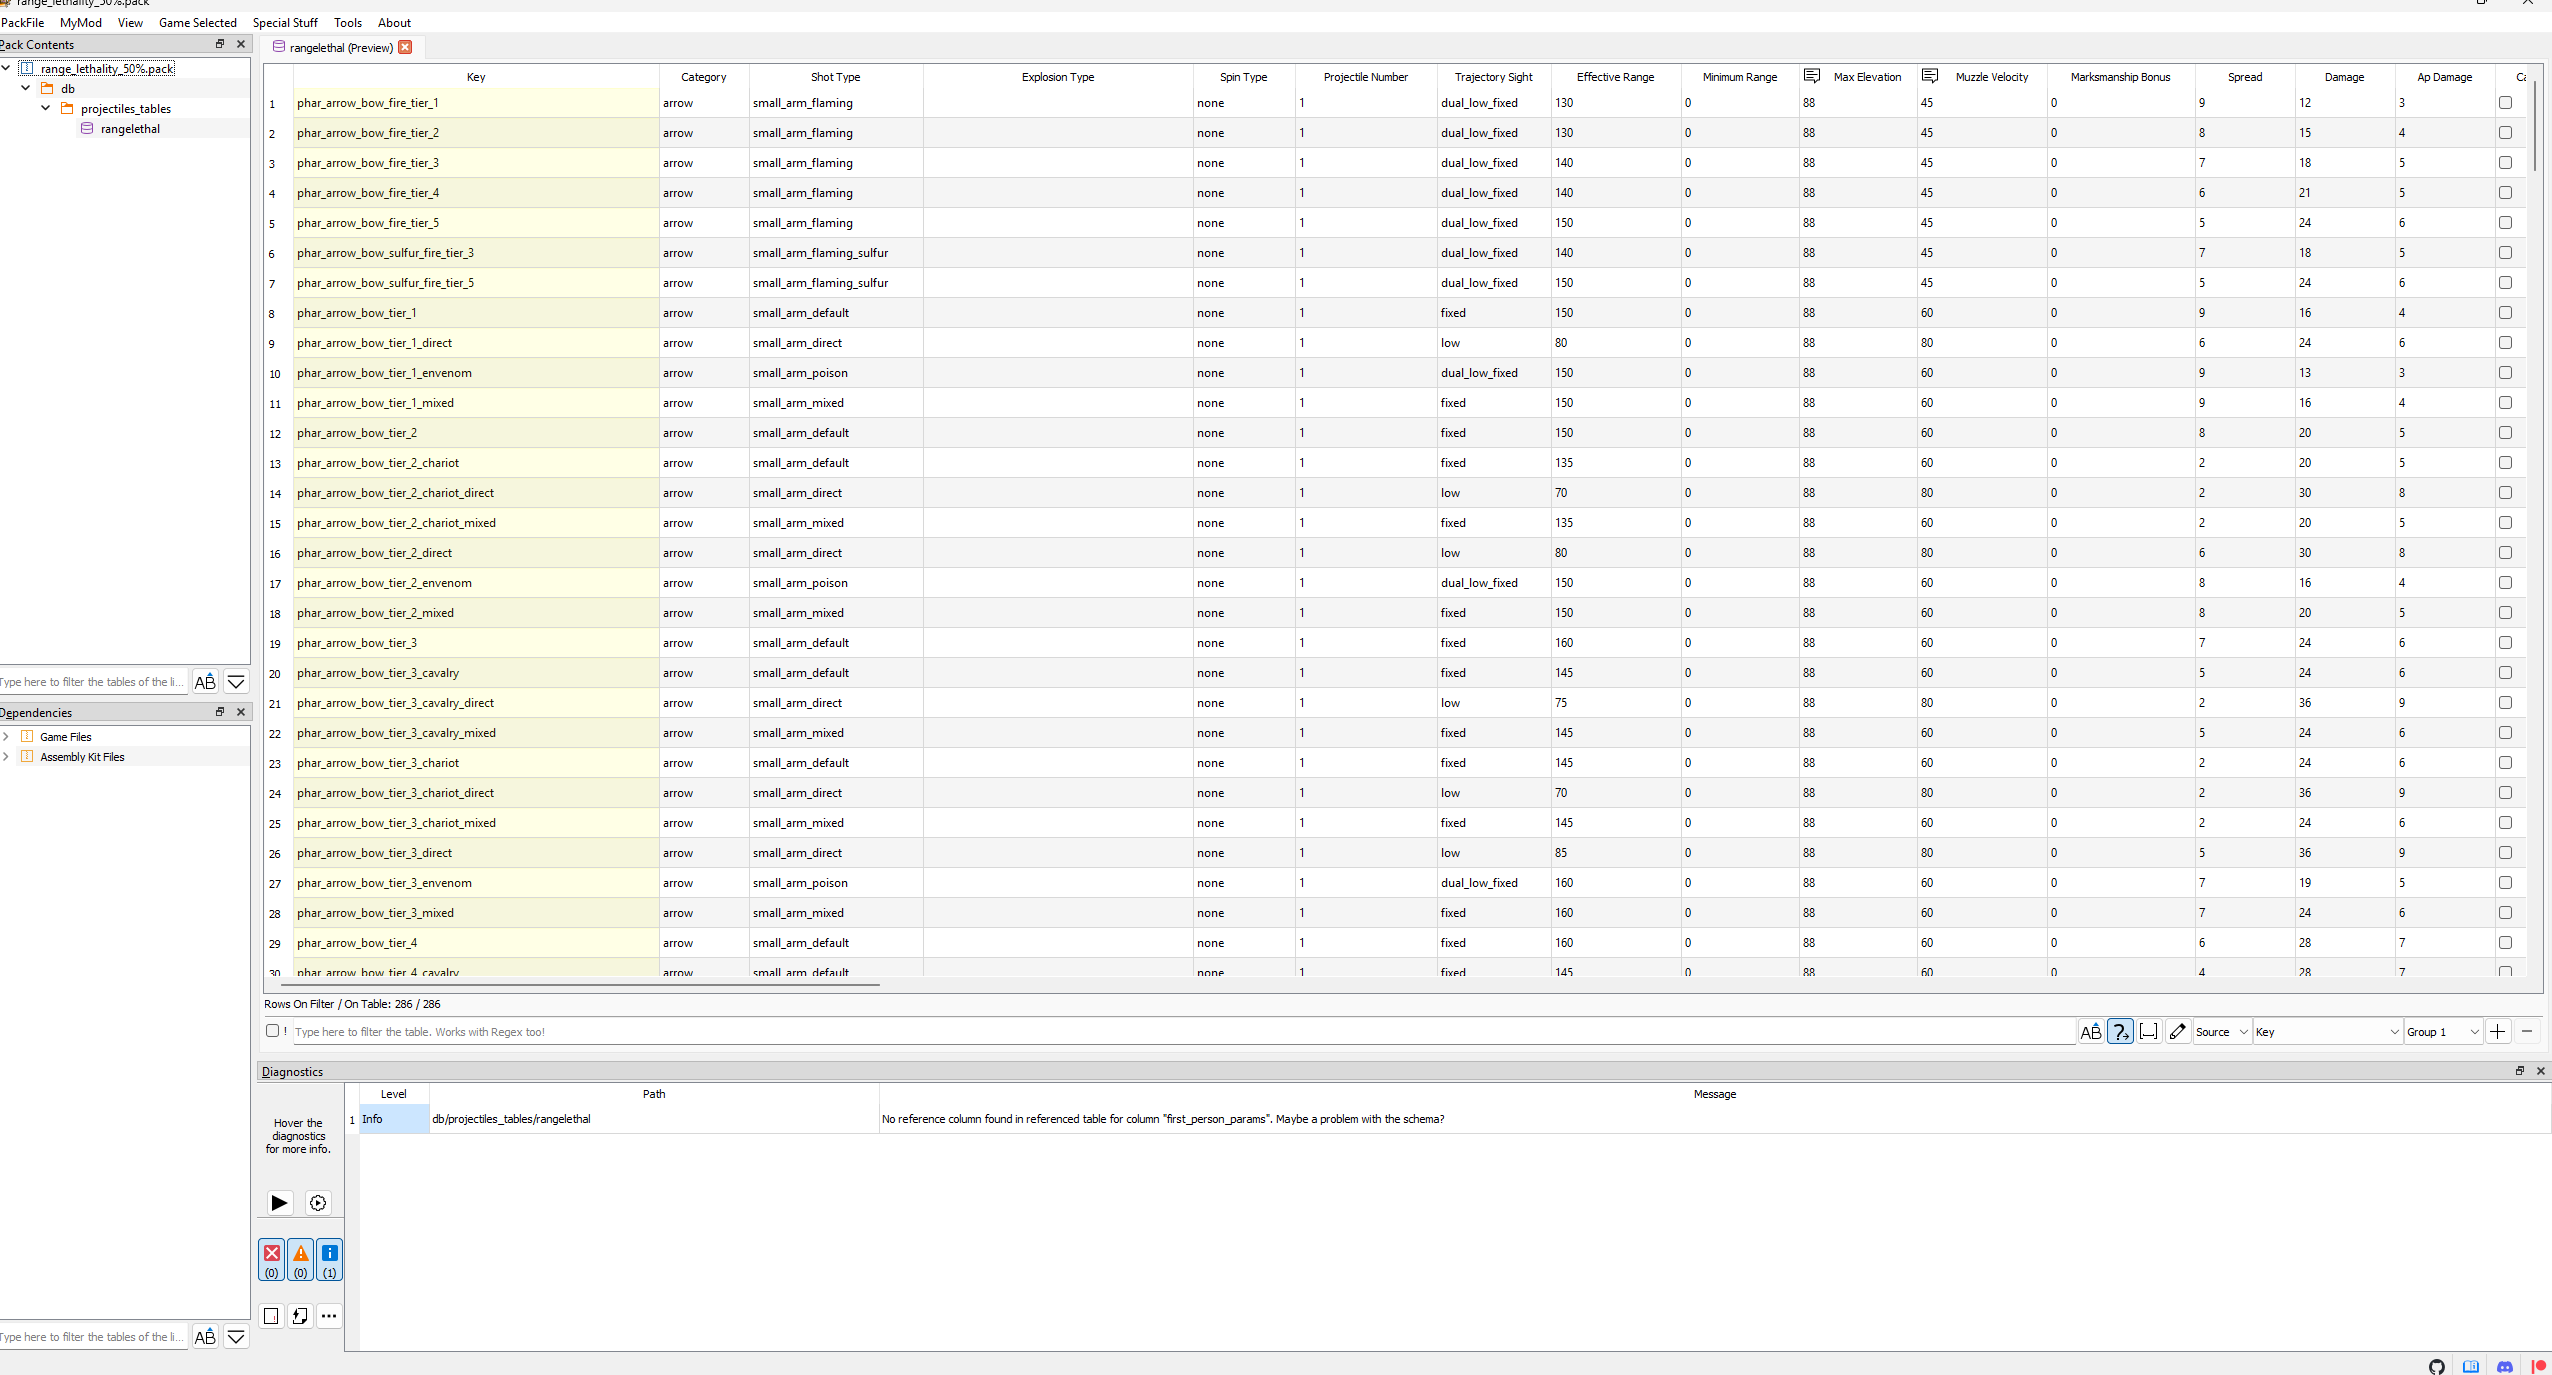The image size is (2552, 1375).
Task: Tick checkbox for phar_arrow_bow_tier_1 row
Action: tap(2505, 312)
